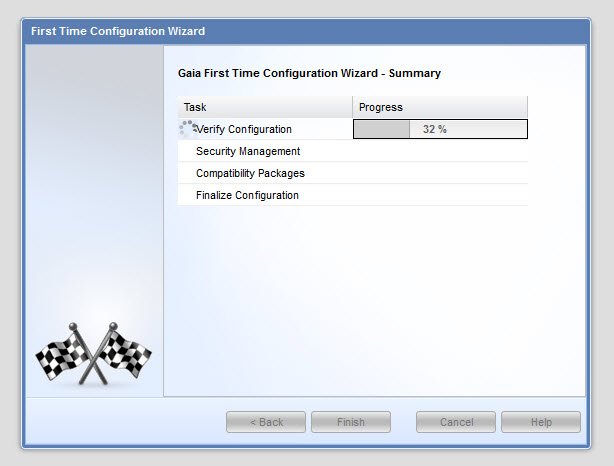Select the Verify Configuration task row

pos(352,129)
